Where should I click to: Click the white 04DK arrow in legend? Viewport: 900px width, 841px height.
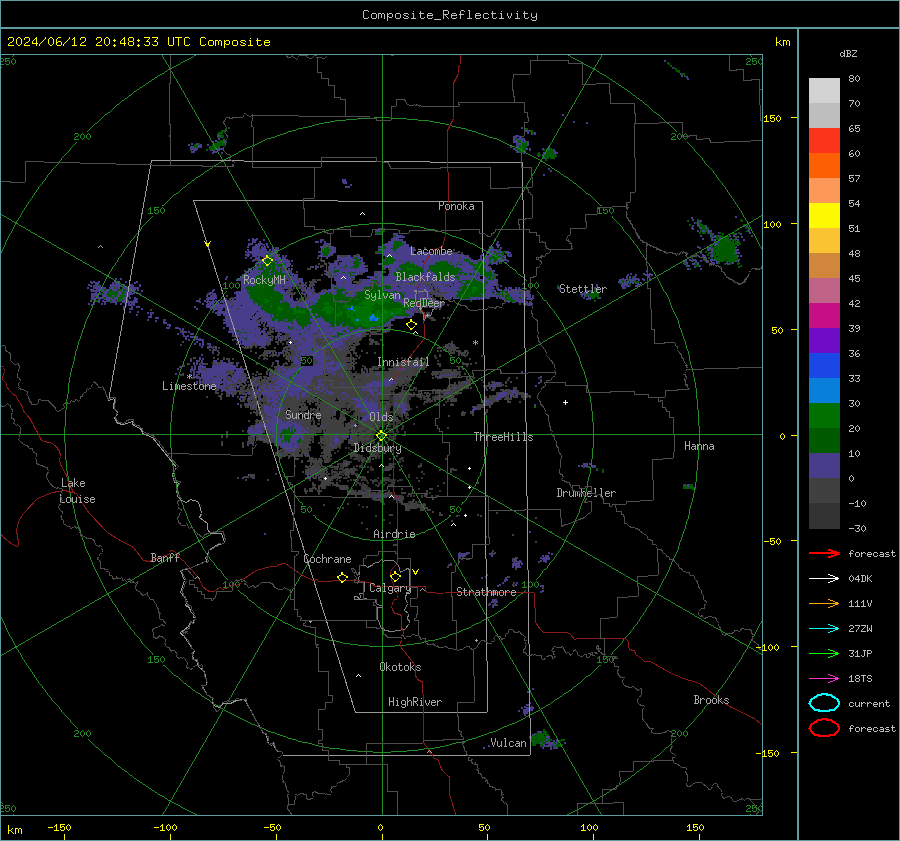tap(824, 578)
